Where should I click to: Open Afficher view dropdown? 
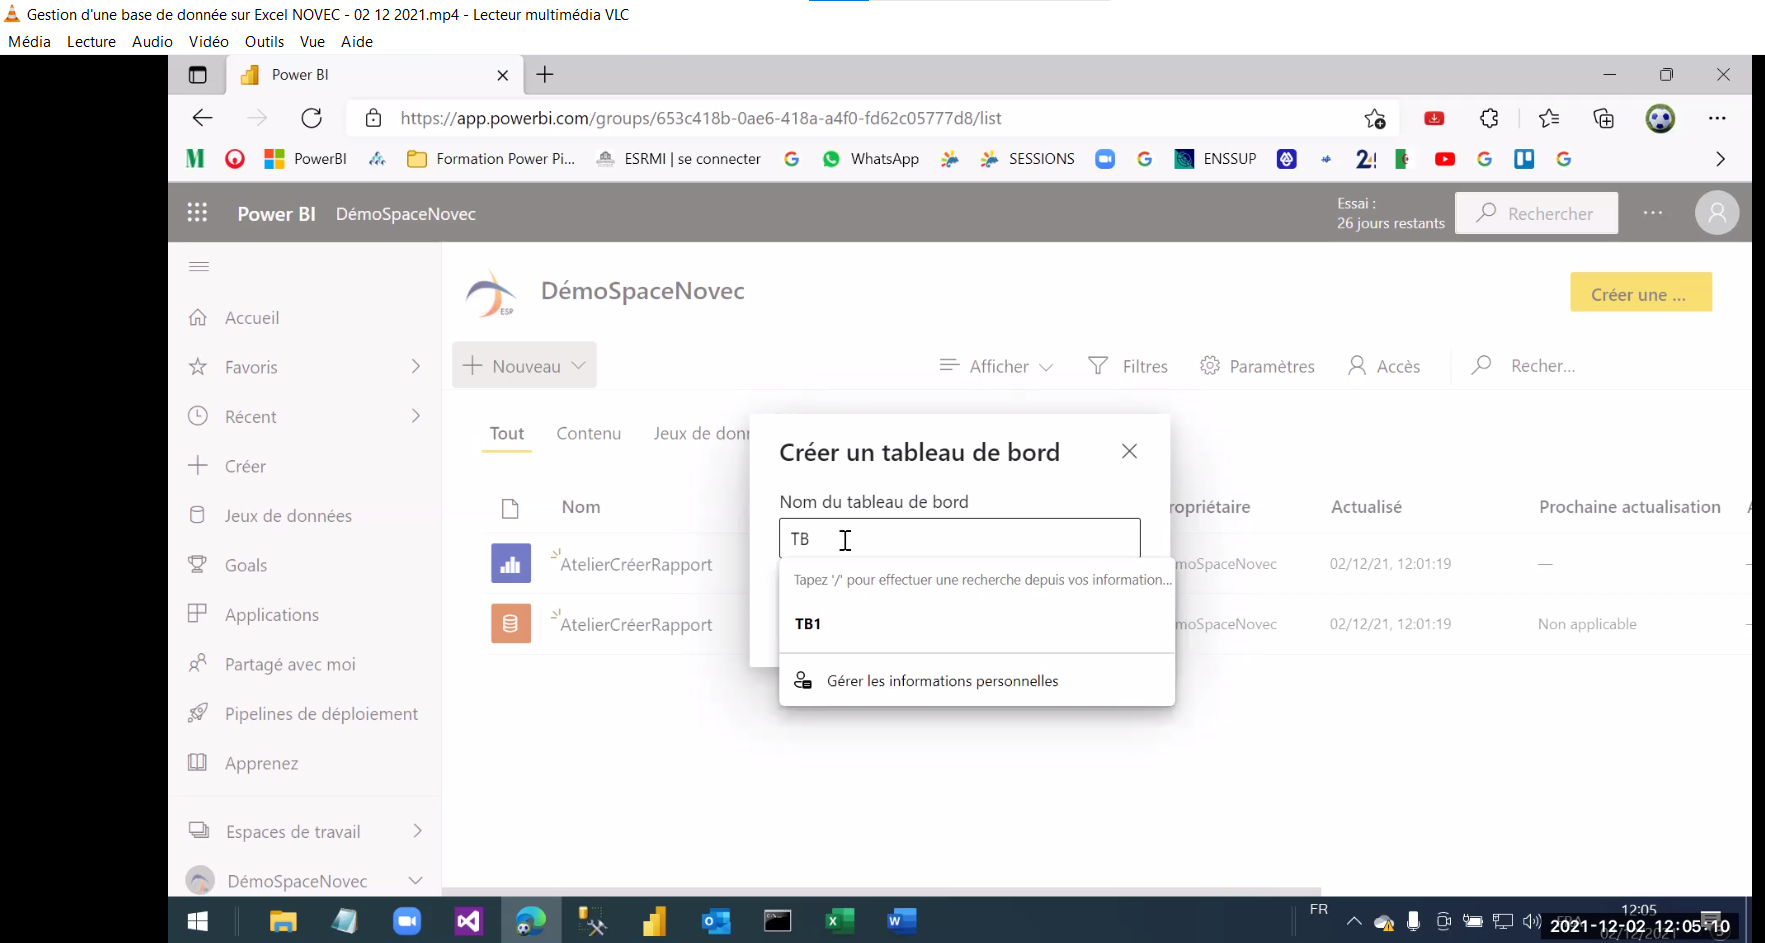996,366
